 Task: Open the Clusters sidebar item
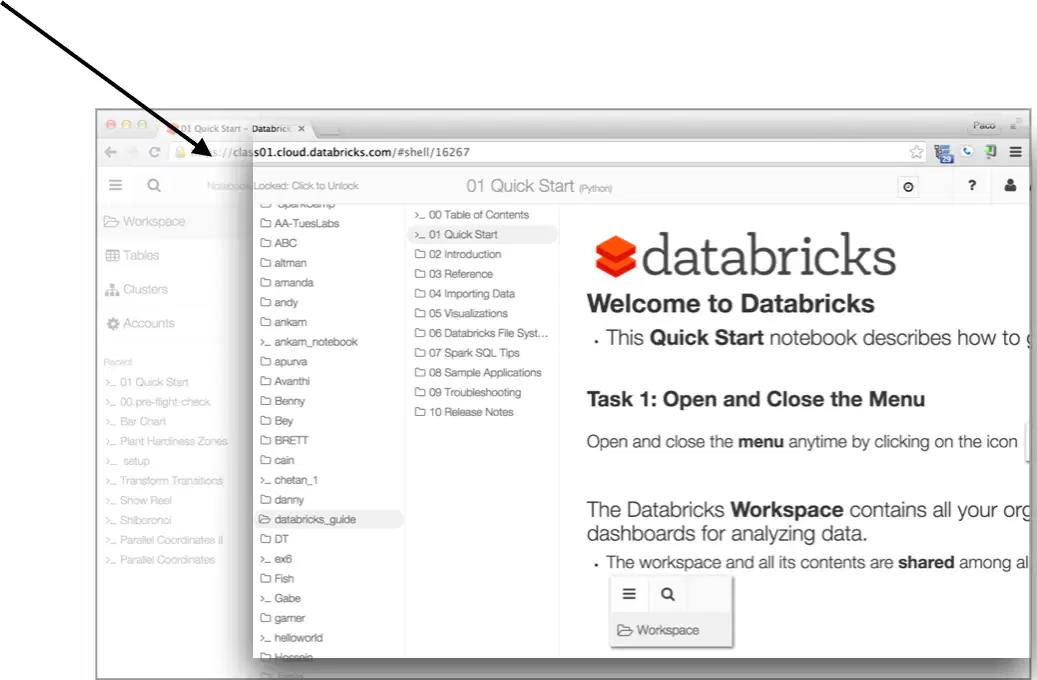pos(136,289)
